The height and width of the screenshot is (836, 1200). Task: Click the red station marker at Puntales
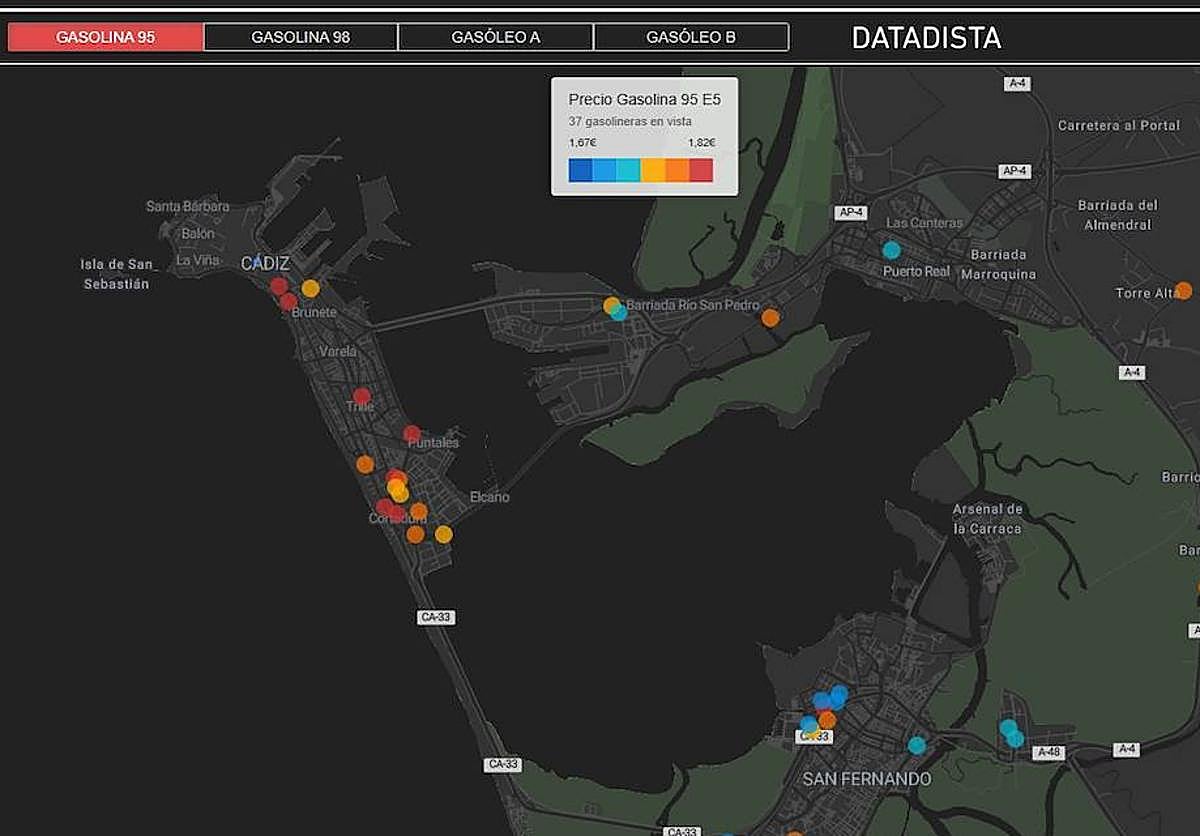coord(412,433)
